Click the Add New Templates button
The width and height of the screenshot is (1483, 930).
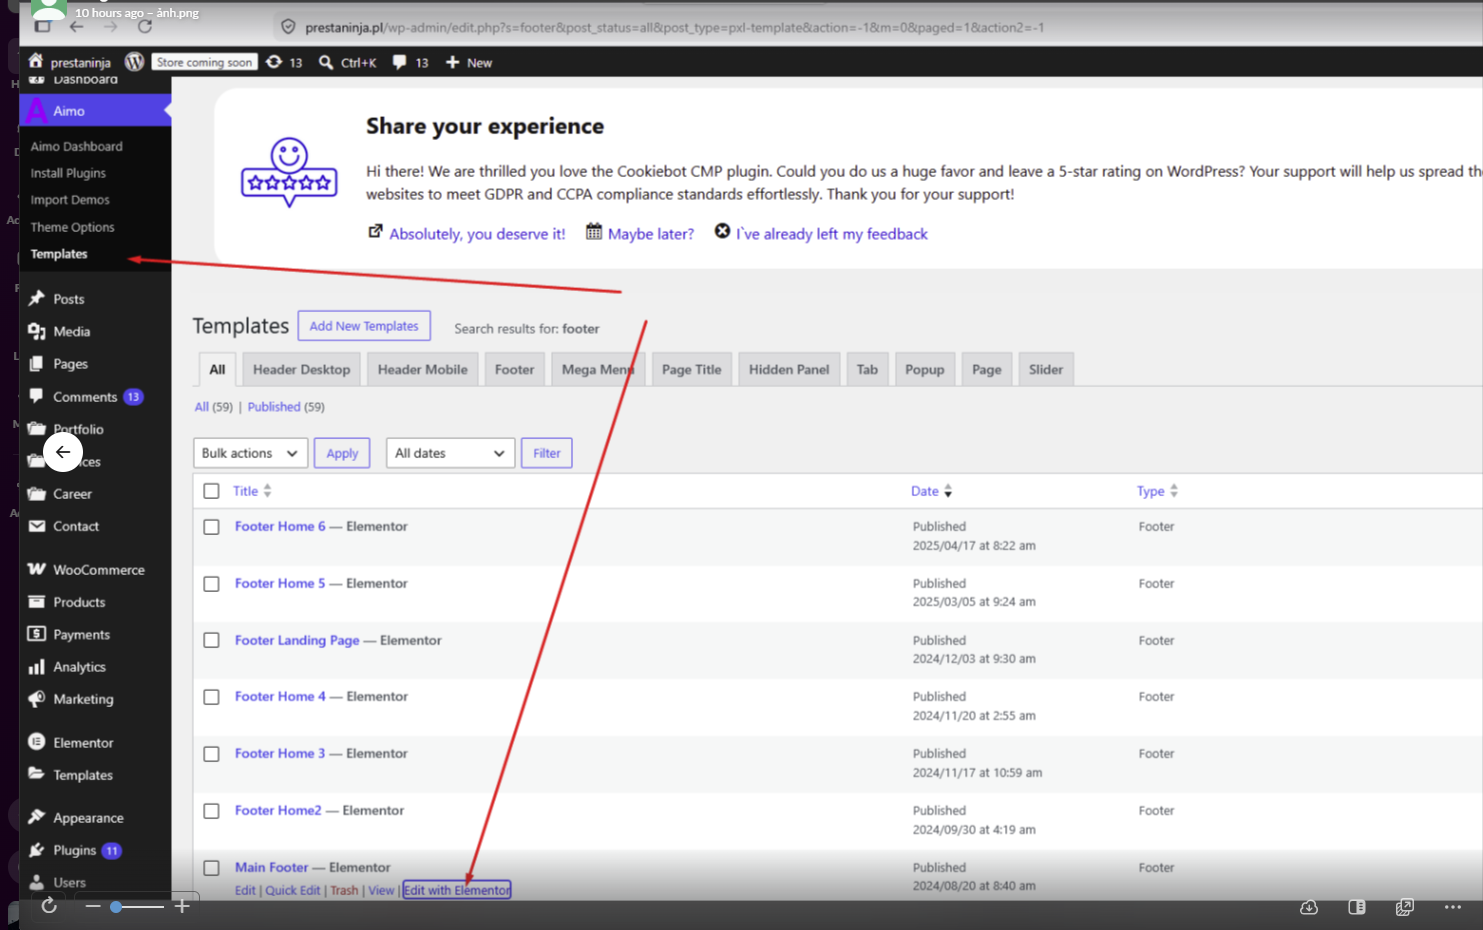click(x=364, y=326)
